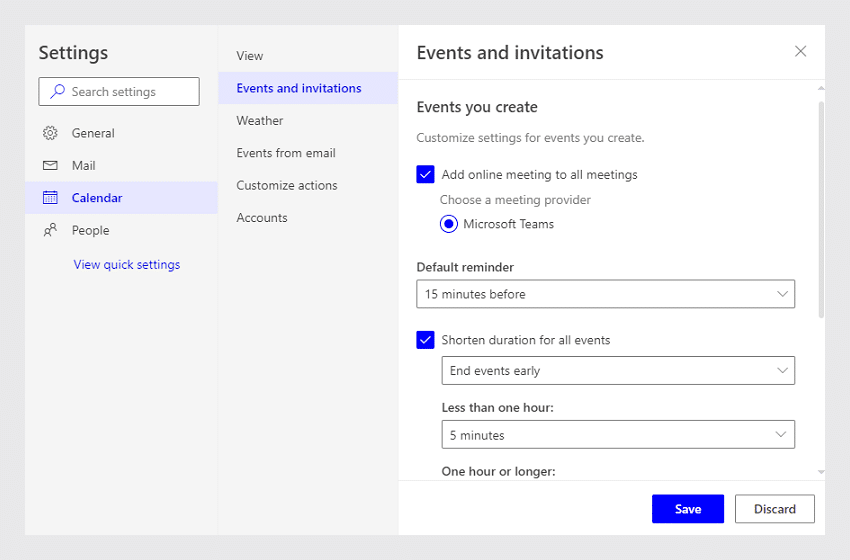
Task: Open Events from email settings
Action: (x=308, y=153)
